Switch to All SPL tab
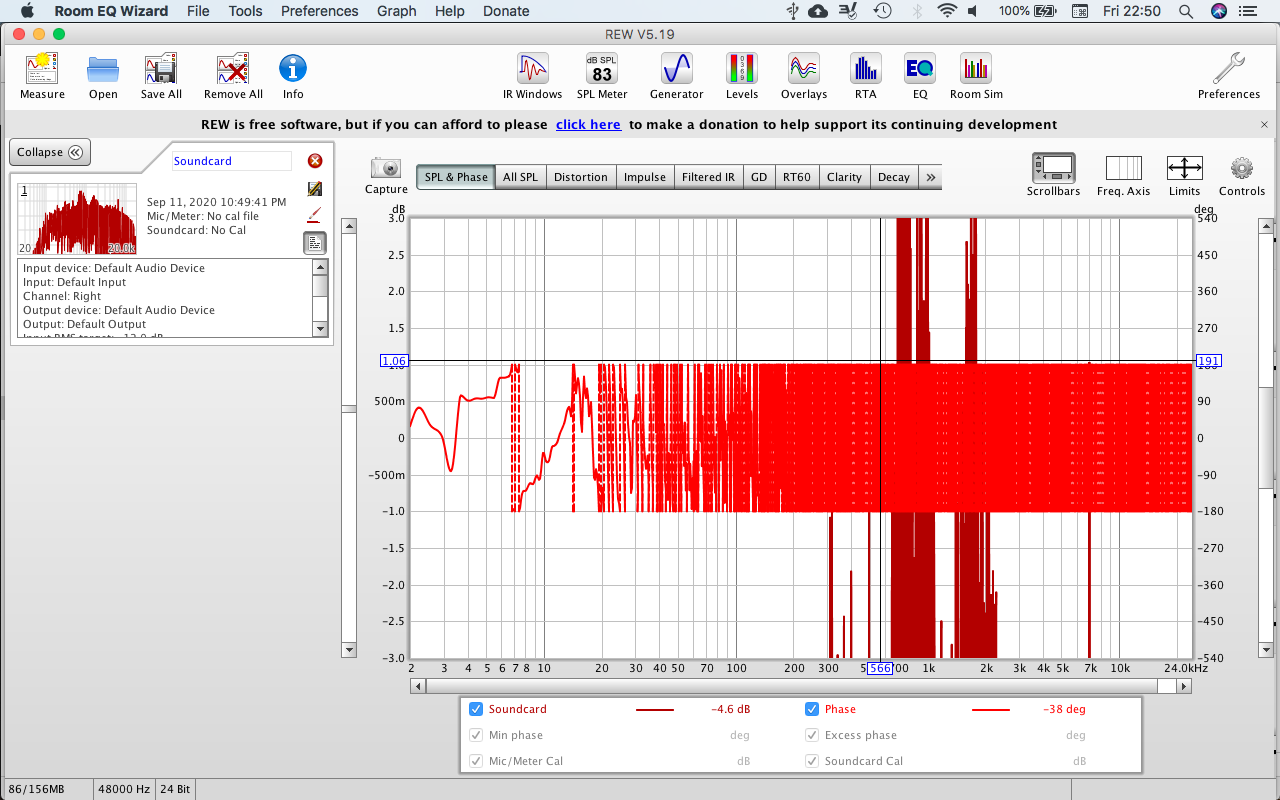 click(x=520, y=177)
